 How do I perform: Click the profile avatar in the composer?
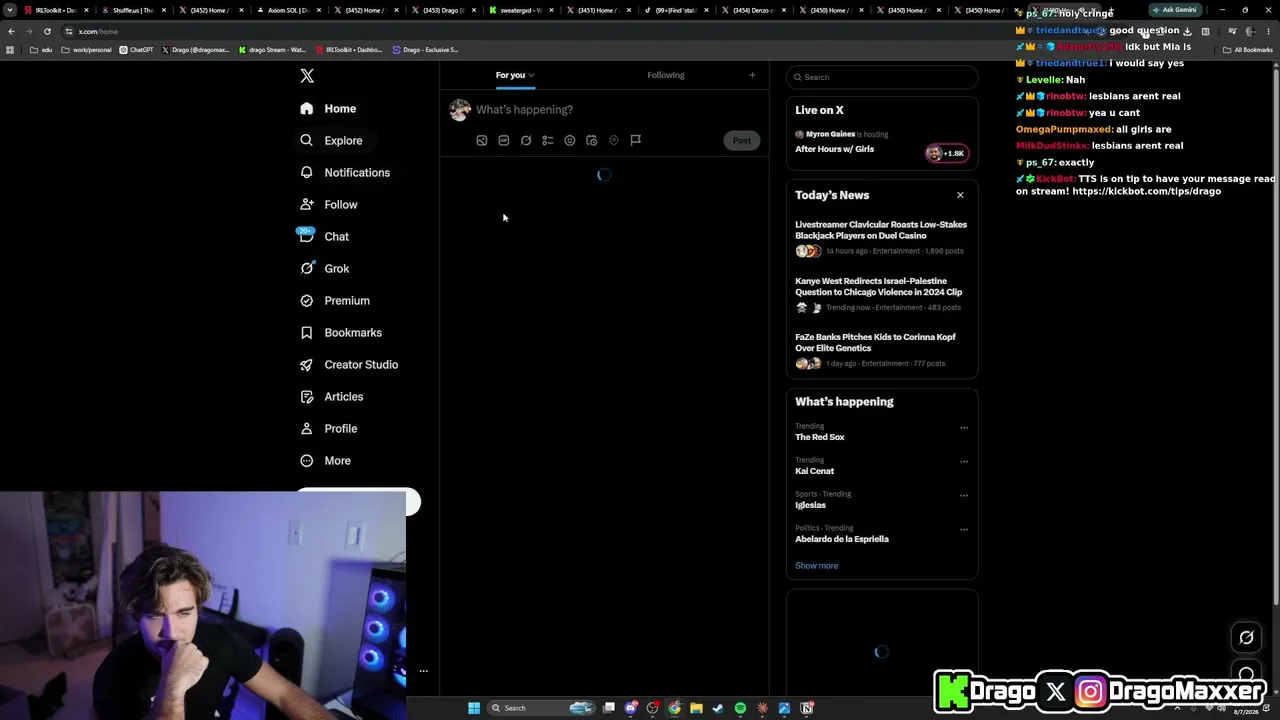[x=460, y=110]
